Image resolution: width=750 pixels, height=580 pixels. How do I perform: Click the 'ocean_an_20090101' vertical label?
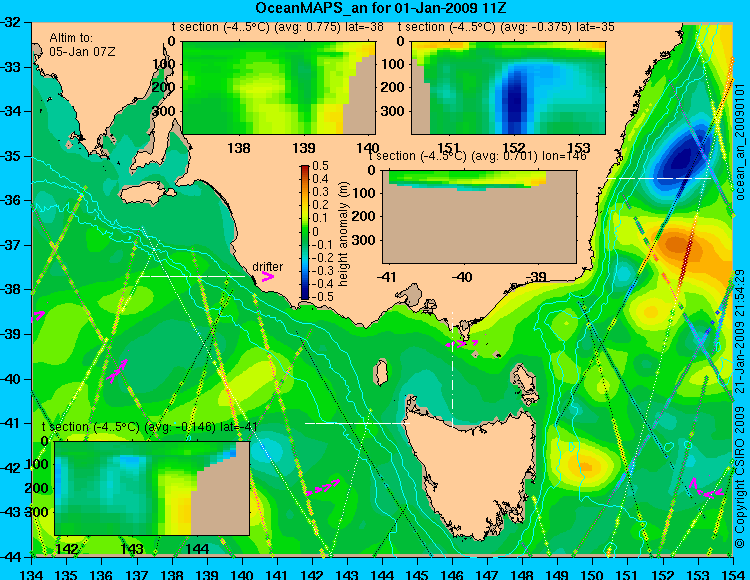pos(740,142)
